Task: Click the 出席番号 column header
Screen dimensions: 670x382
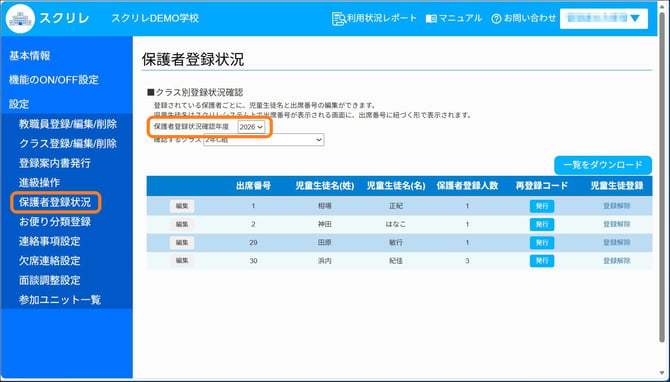Action: click(253, 186)
